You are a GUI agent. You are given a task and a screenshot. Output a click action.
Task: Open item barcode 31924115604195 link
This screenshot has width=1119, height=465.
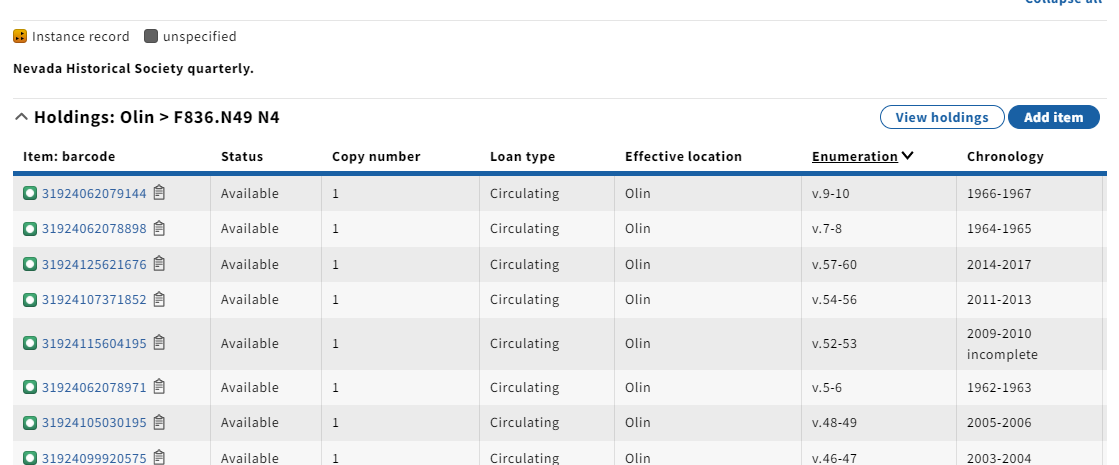[94, 344]
